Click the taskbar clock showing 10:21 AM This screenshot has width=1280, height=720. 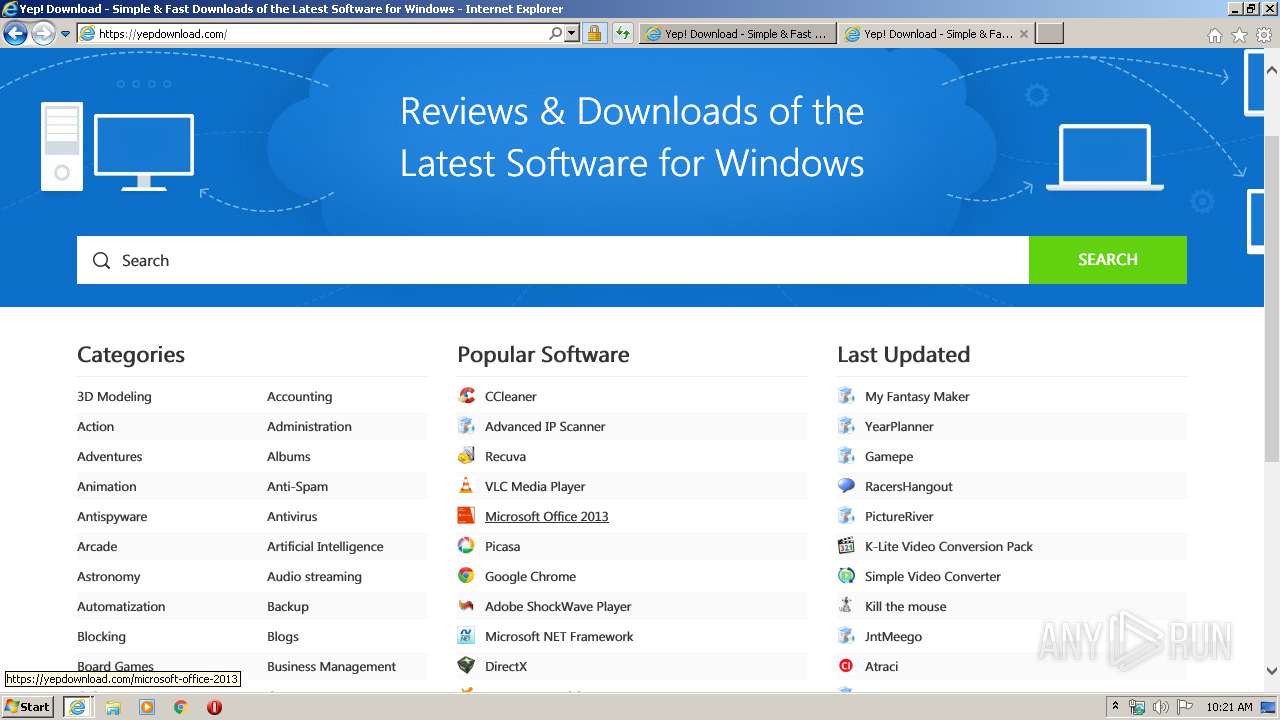(1229, 707)
